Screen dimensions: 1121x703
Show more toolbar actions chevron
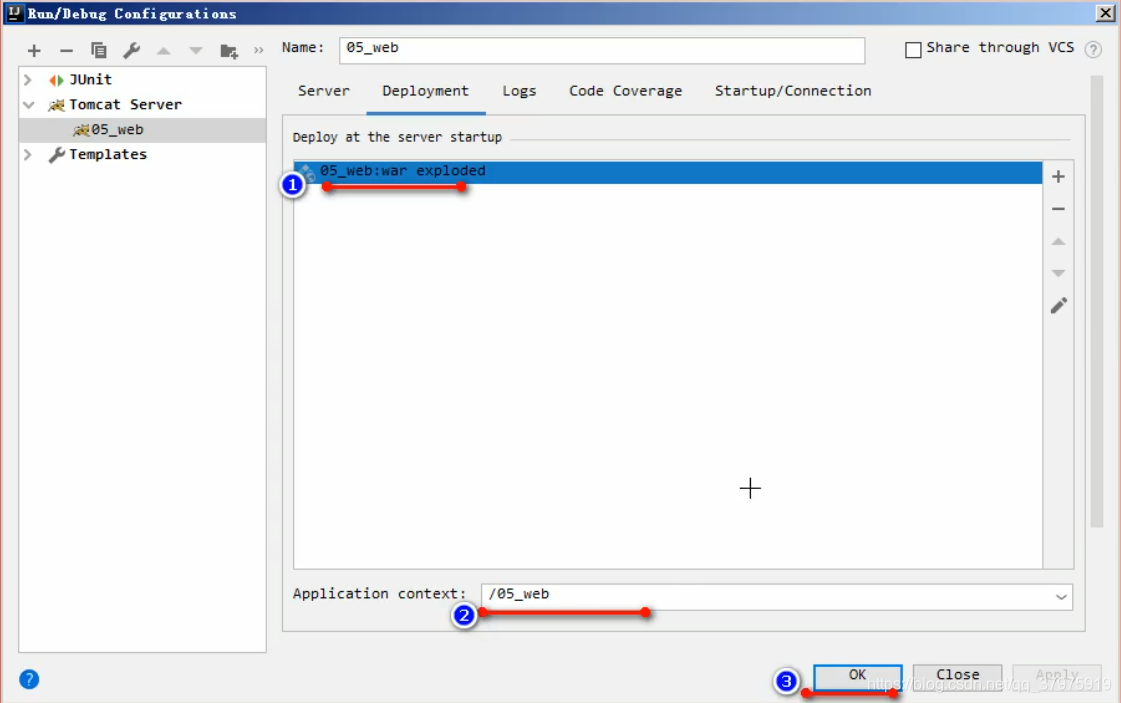pyautogui.click(x=258, y=51)
